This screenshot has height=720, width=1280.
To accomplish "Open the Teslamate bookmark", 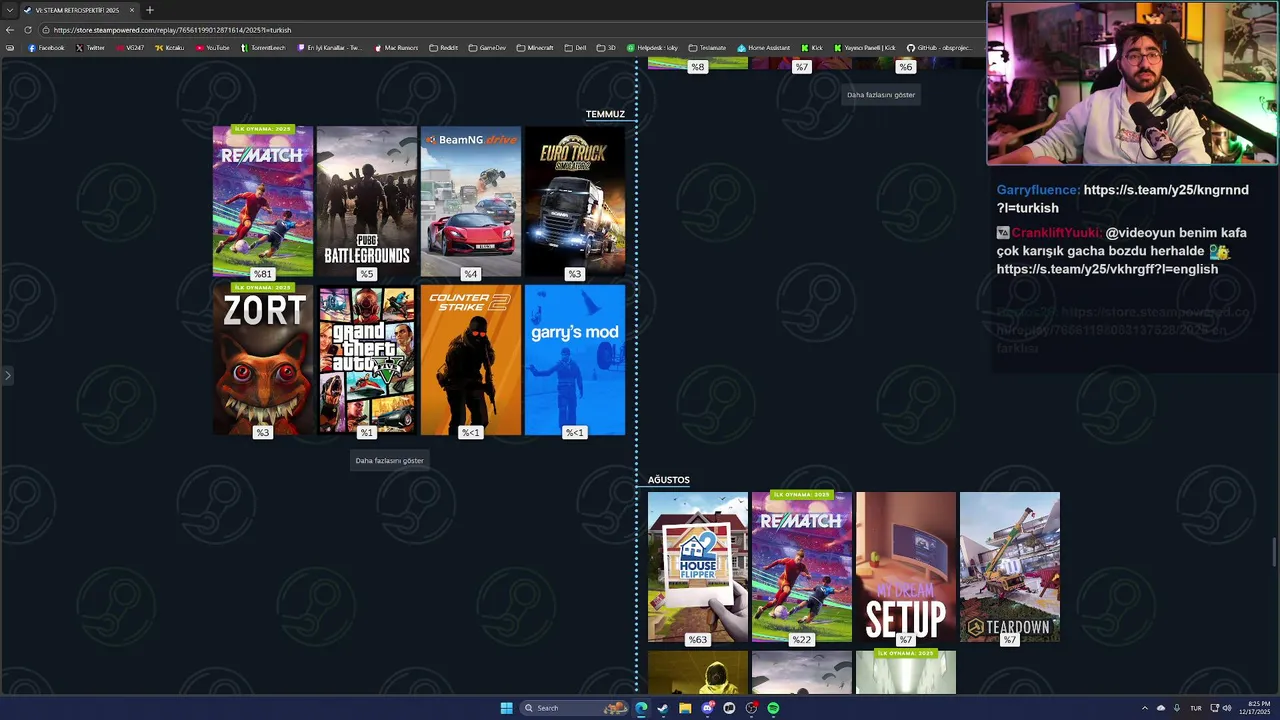I will coord(707,48).
